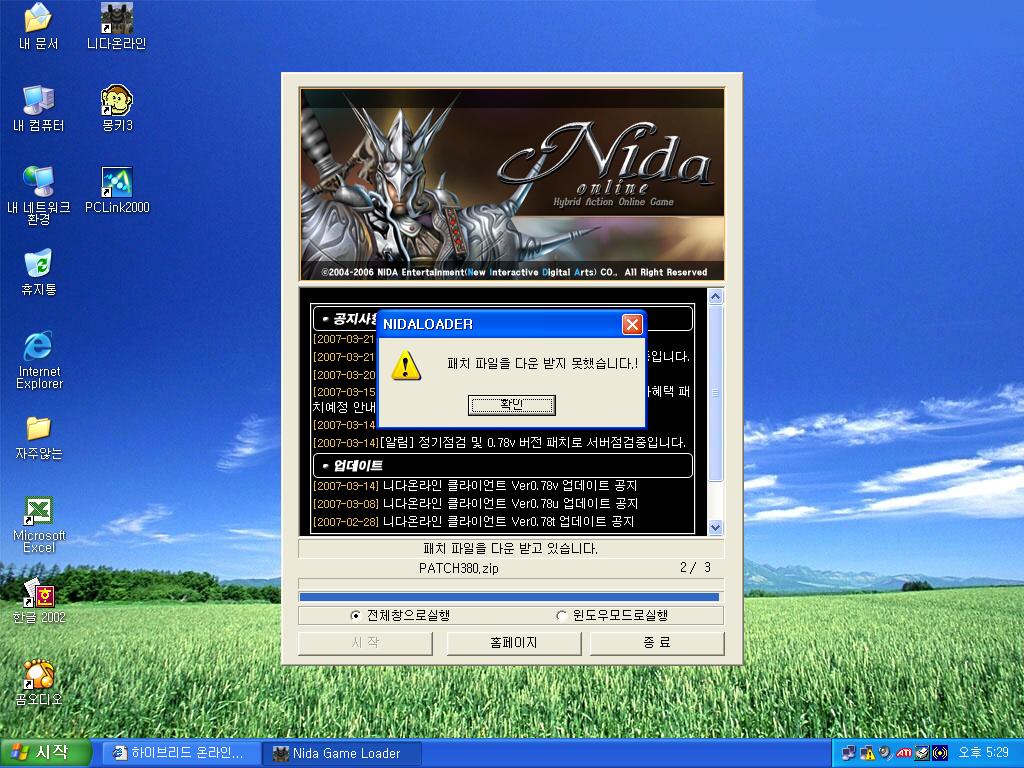
Task: Launch PCLink2000 from the desktop
Action: coord(117,183)
